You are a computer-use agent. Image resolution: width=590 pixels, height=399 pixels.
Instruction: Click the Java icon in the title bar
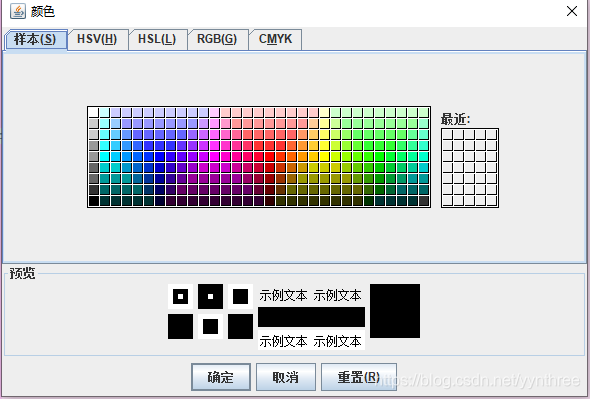pyautogui.click(x=18, y=11)
